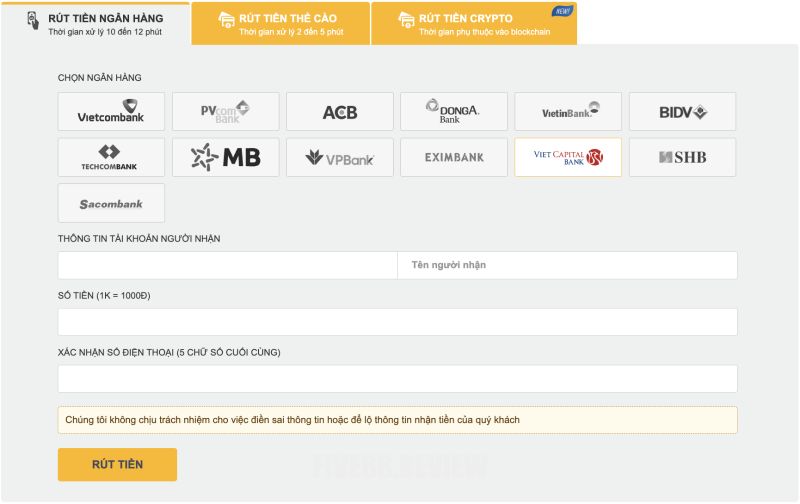Choose the VietinBank logo tile
This screenshot has width=800, height=504.
(568, 112)
